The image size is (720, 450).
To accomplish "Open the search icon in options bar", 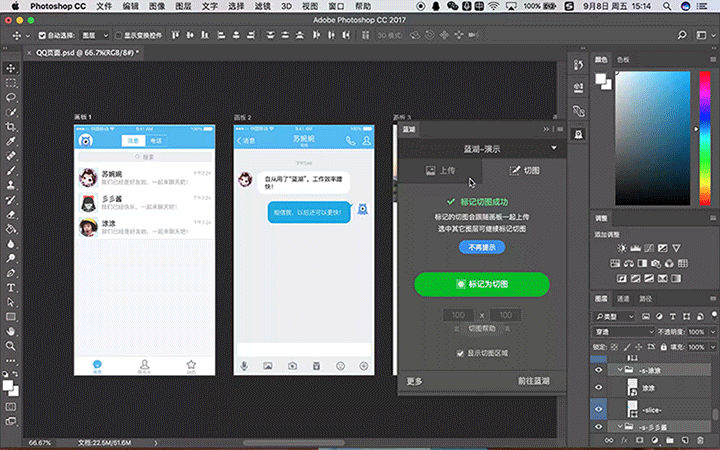I will [682, 35].
